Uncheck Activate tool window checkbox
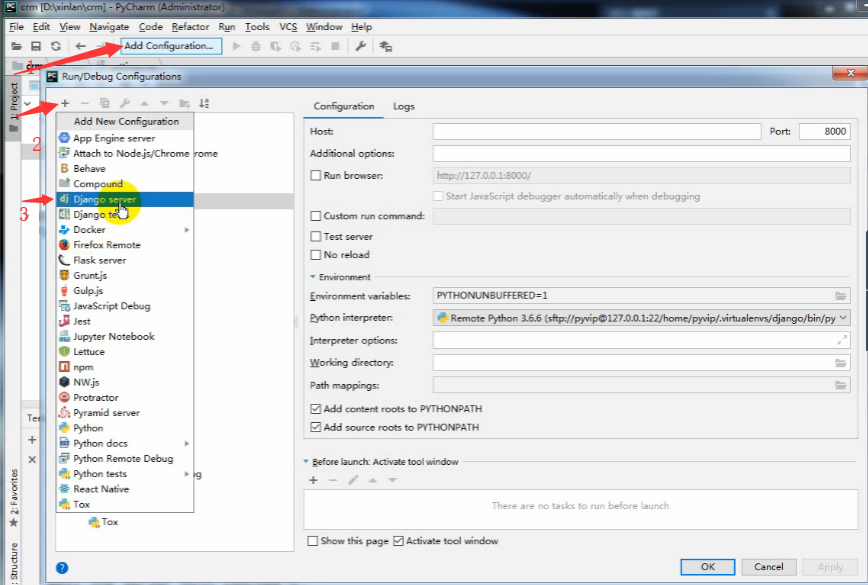The image size is (868, 585). pos(398,541)
